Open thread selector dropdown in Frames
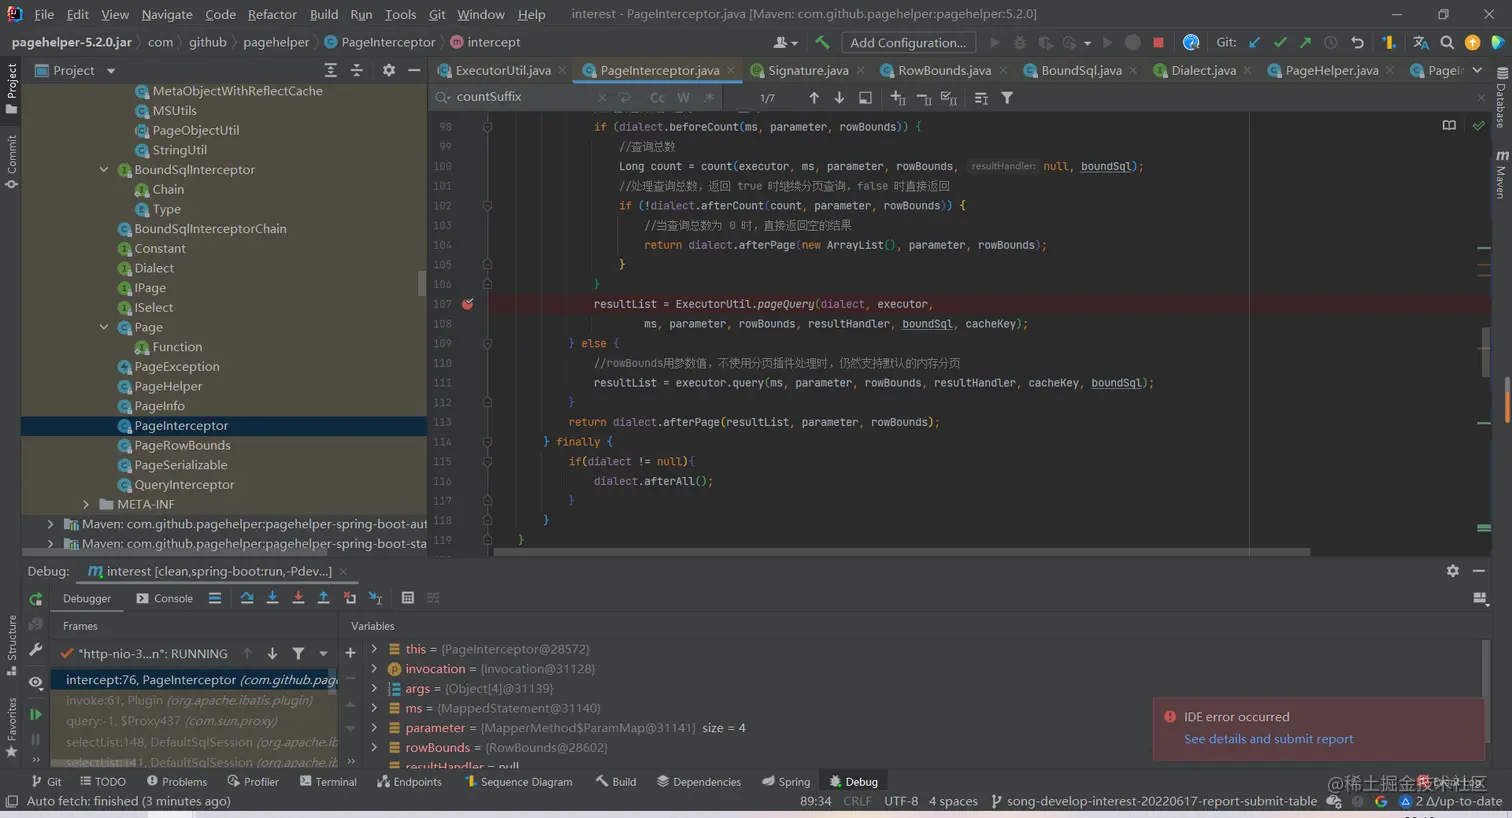The width and height of the screenshot is (1512, 818). (323, 653)
